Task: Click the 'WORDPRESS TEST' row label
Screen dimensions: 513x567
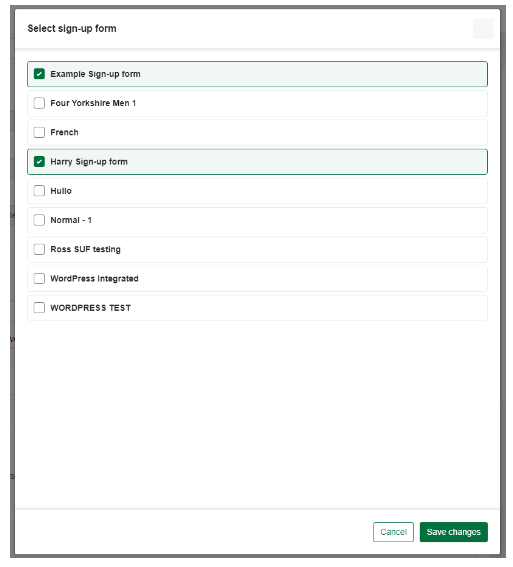Action: (90, 308)
